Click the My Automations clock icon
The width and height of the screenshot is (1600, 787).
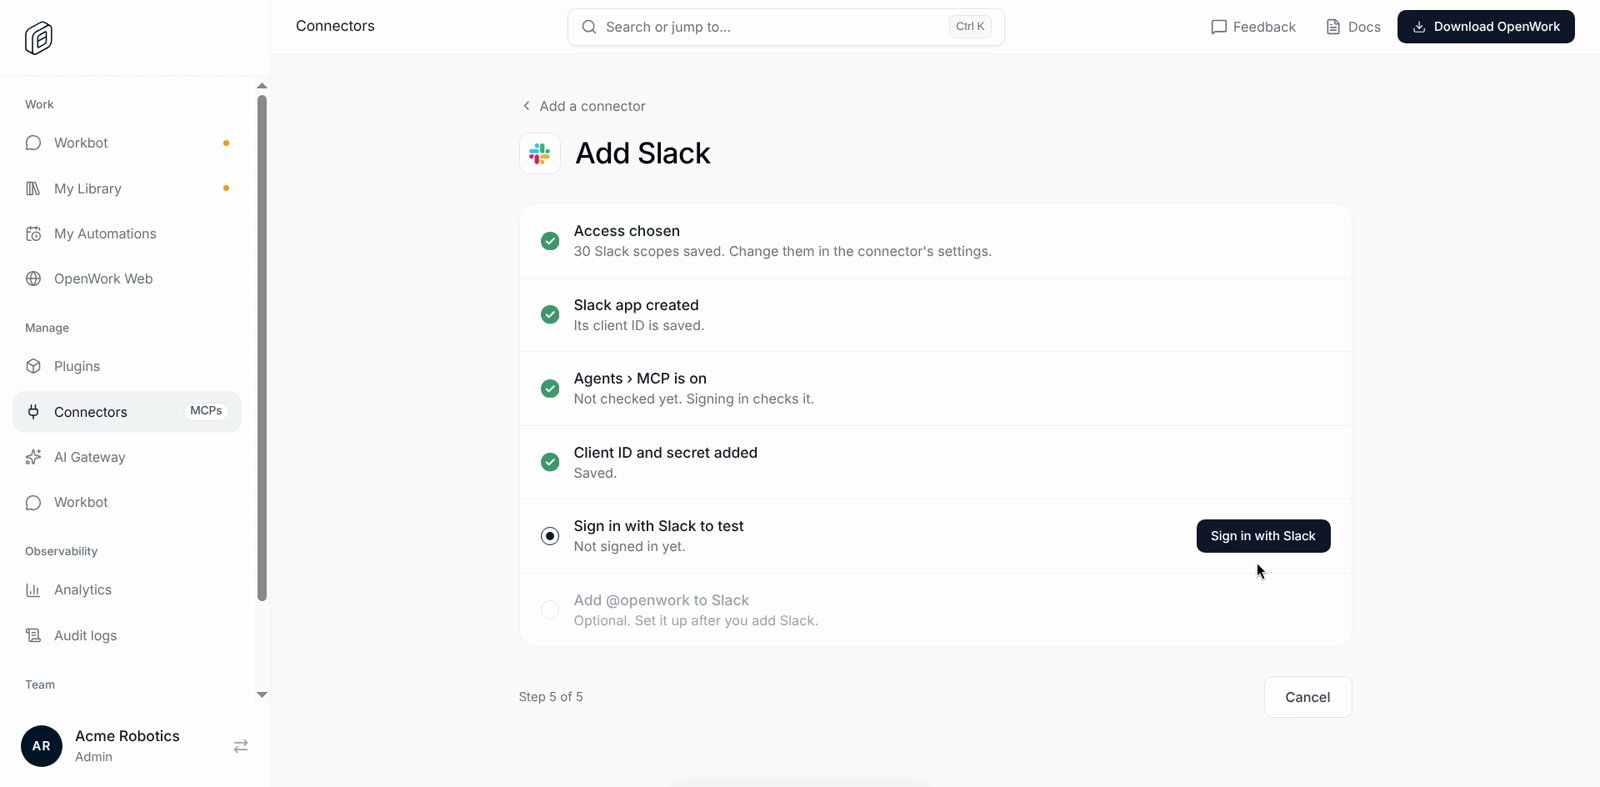click(x=33, y=234)
